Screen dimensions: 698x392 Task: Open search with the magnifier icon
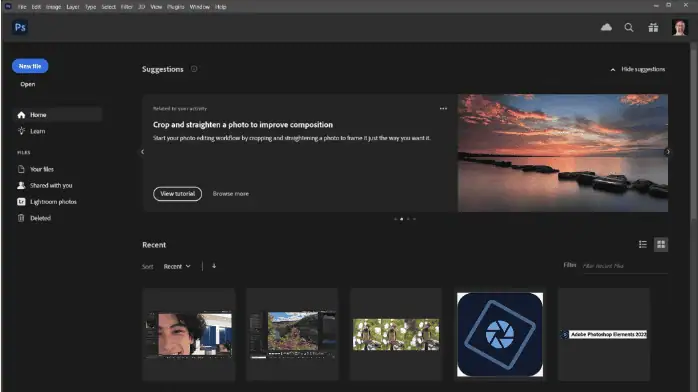(x=629, y=28)
